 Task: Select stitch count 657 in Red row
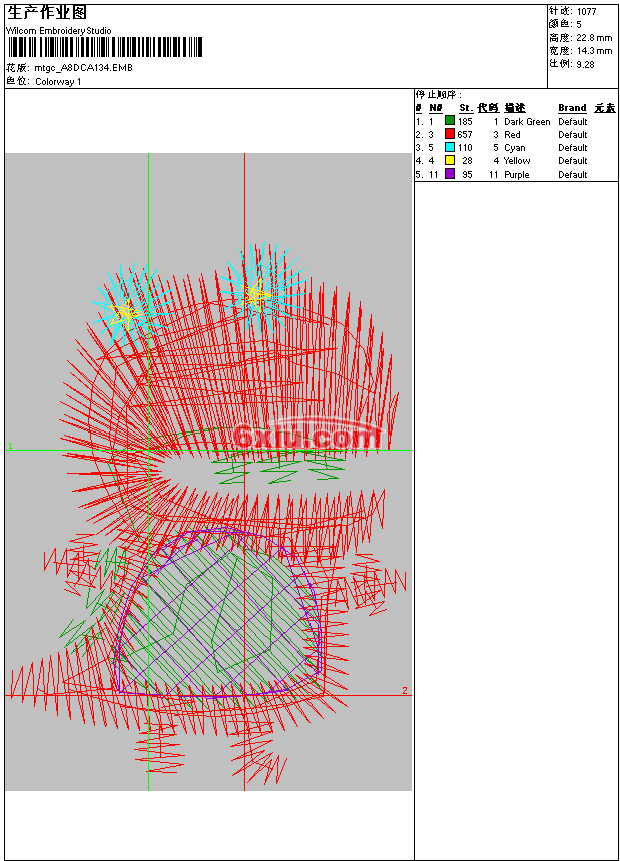(465, 135)
